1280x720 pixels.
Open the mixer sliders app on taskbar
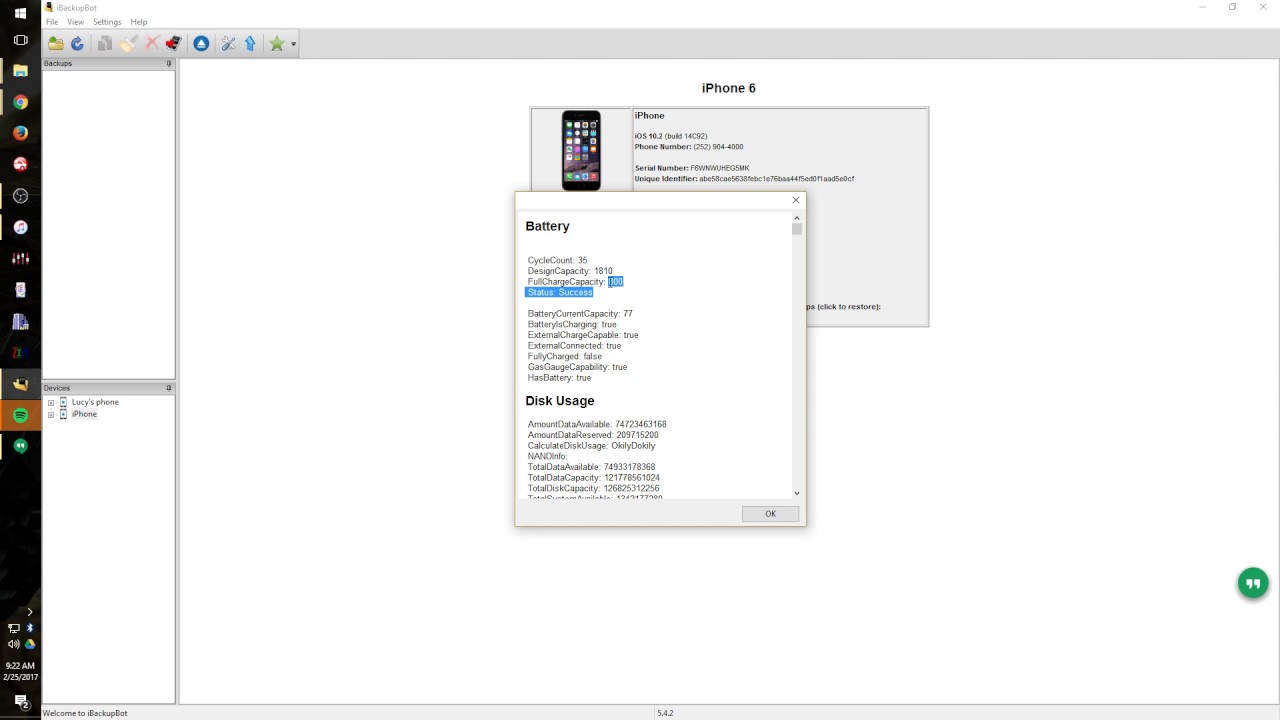(x=20, y=258)
